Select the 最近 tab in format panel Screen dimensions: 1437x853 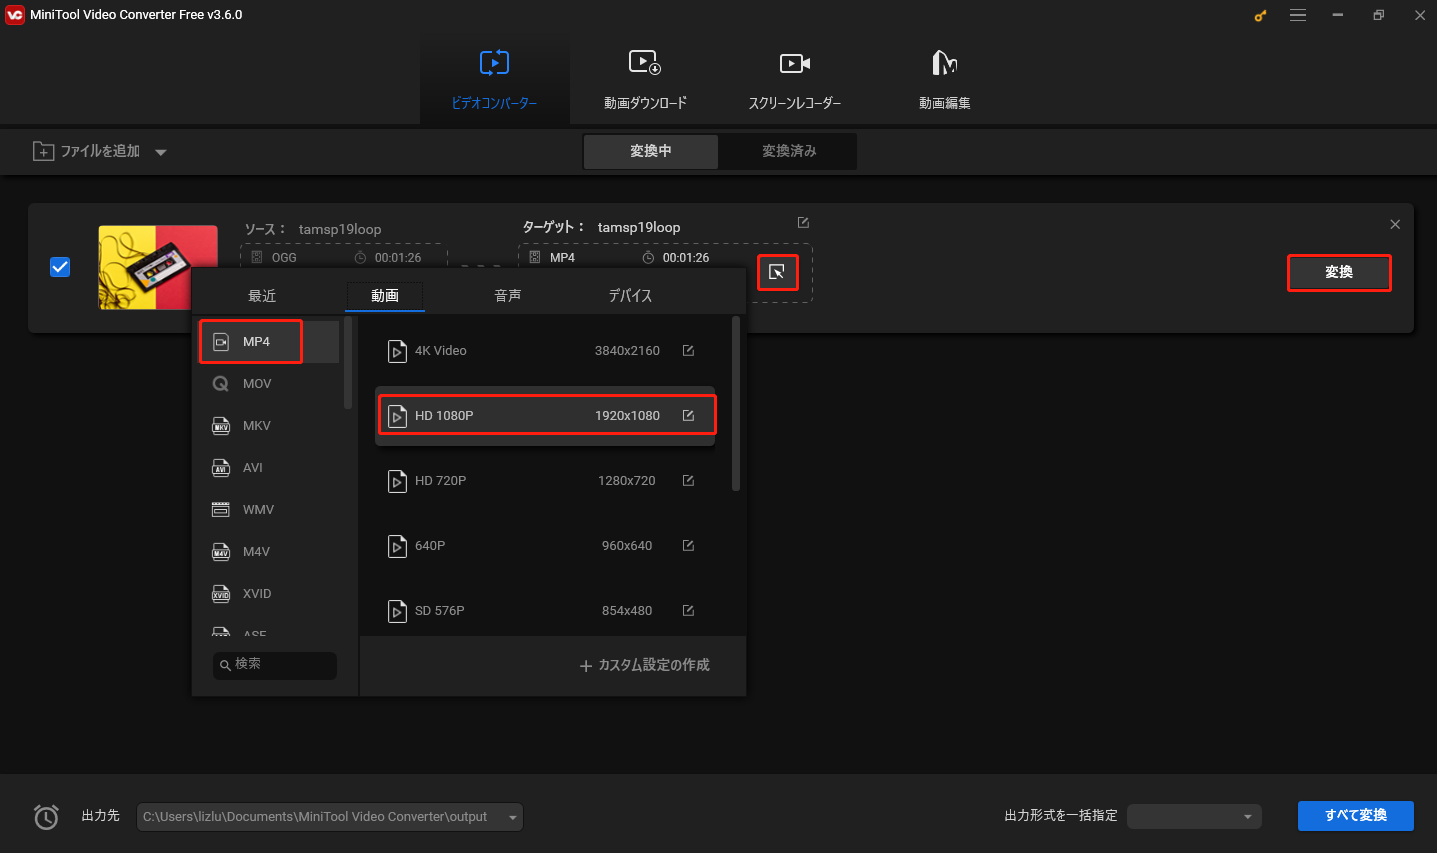tap(262, 296)
